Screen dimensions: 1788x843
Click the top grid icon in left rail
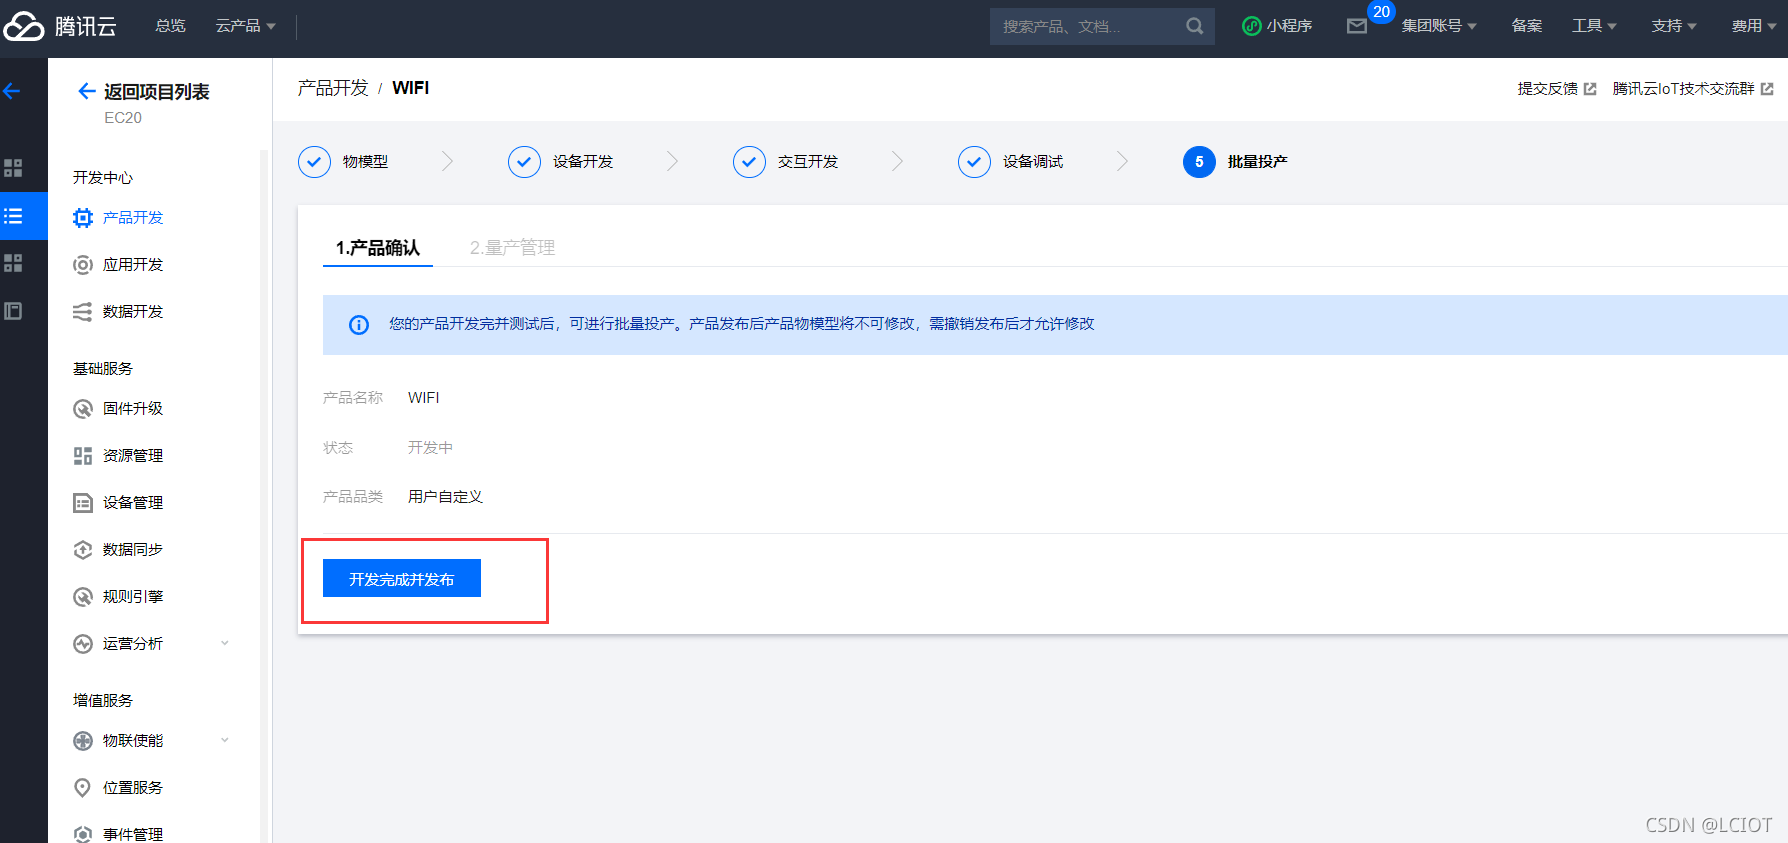click(13, 168)
